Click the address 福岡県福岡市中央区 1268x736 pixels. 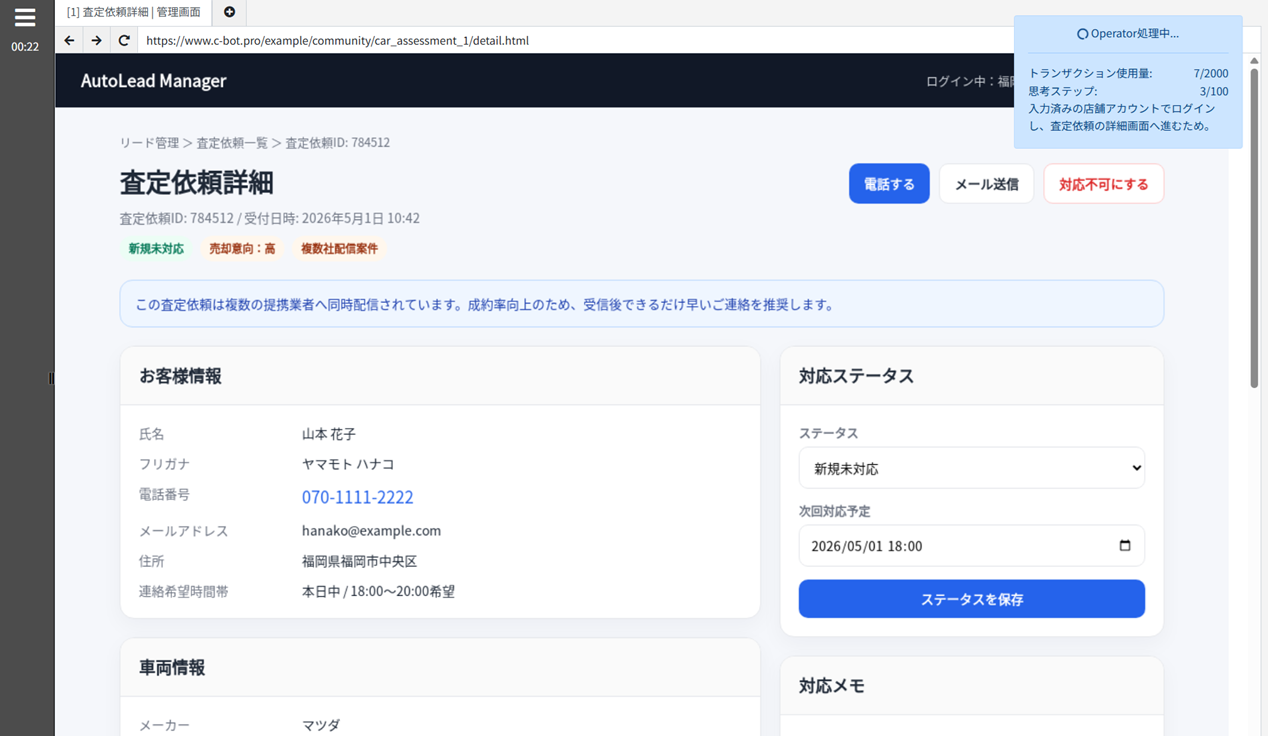pyautogui.click(x=359, y=562)
